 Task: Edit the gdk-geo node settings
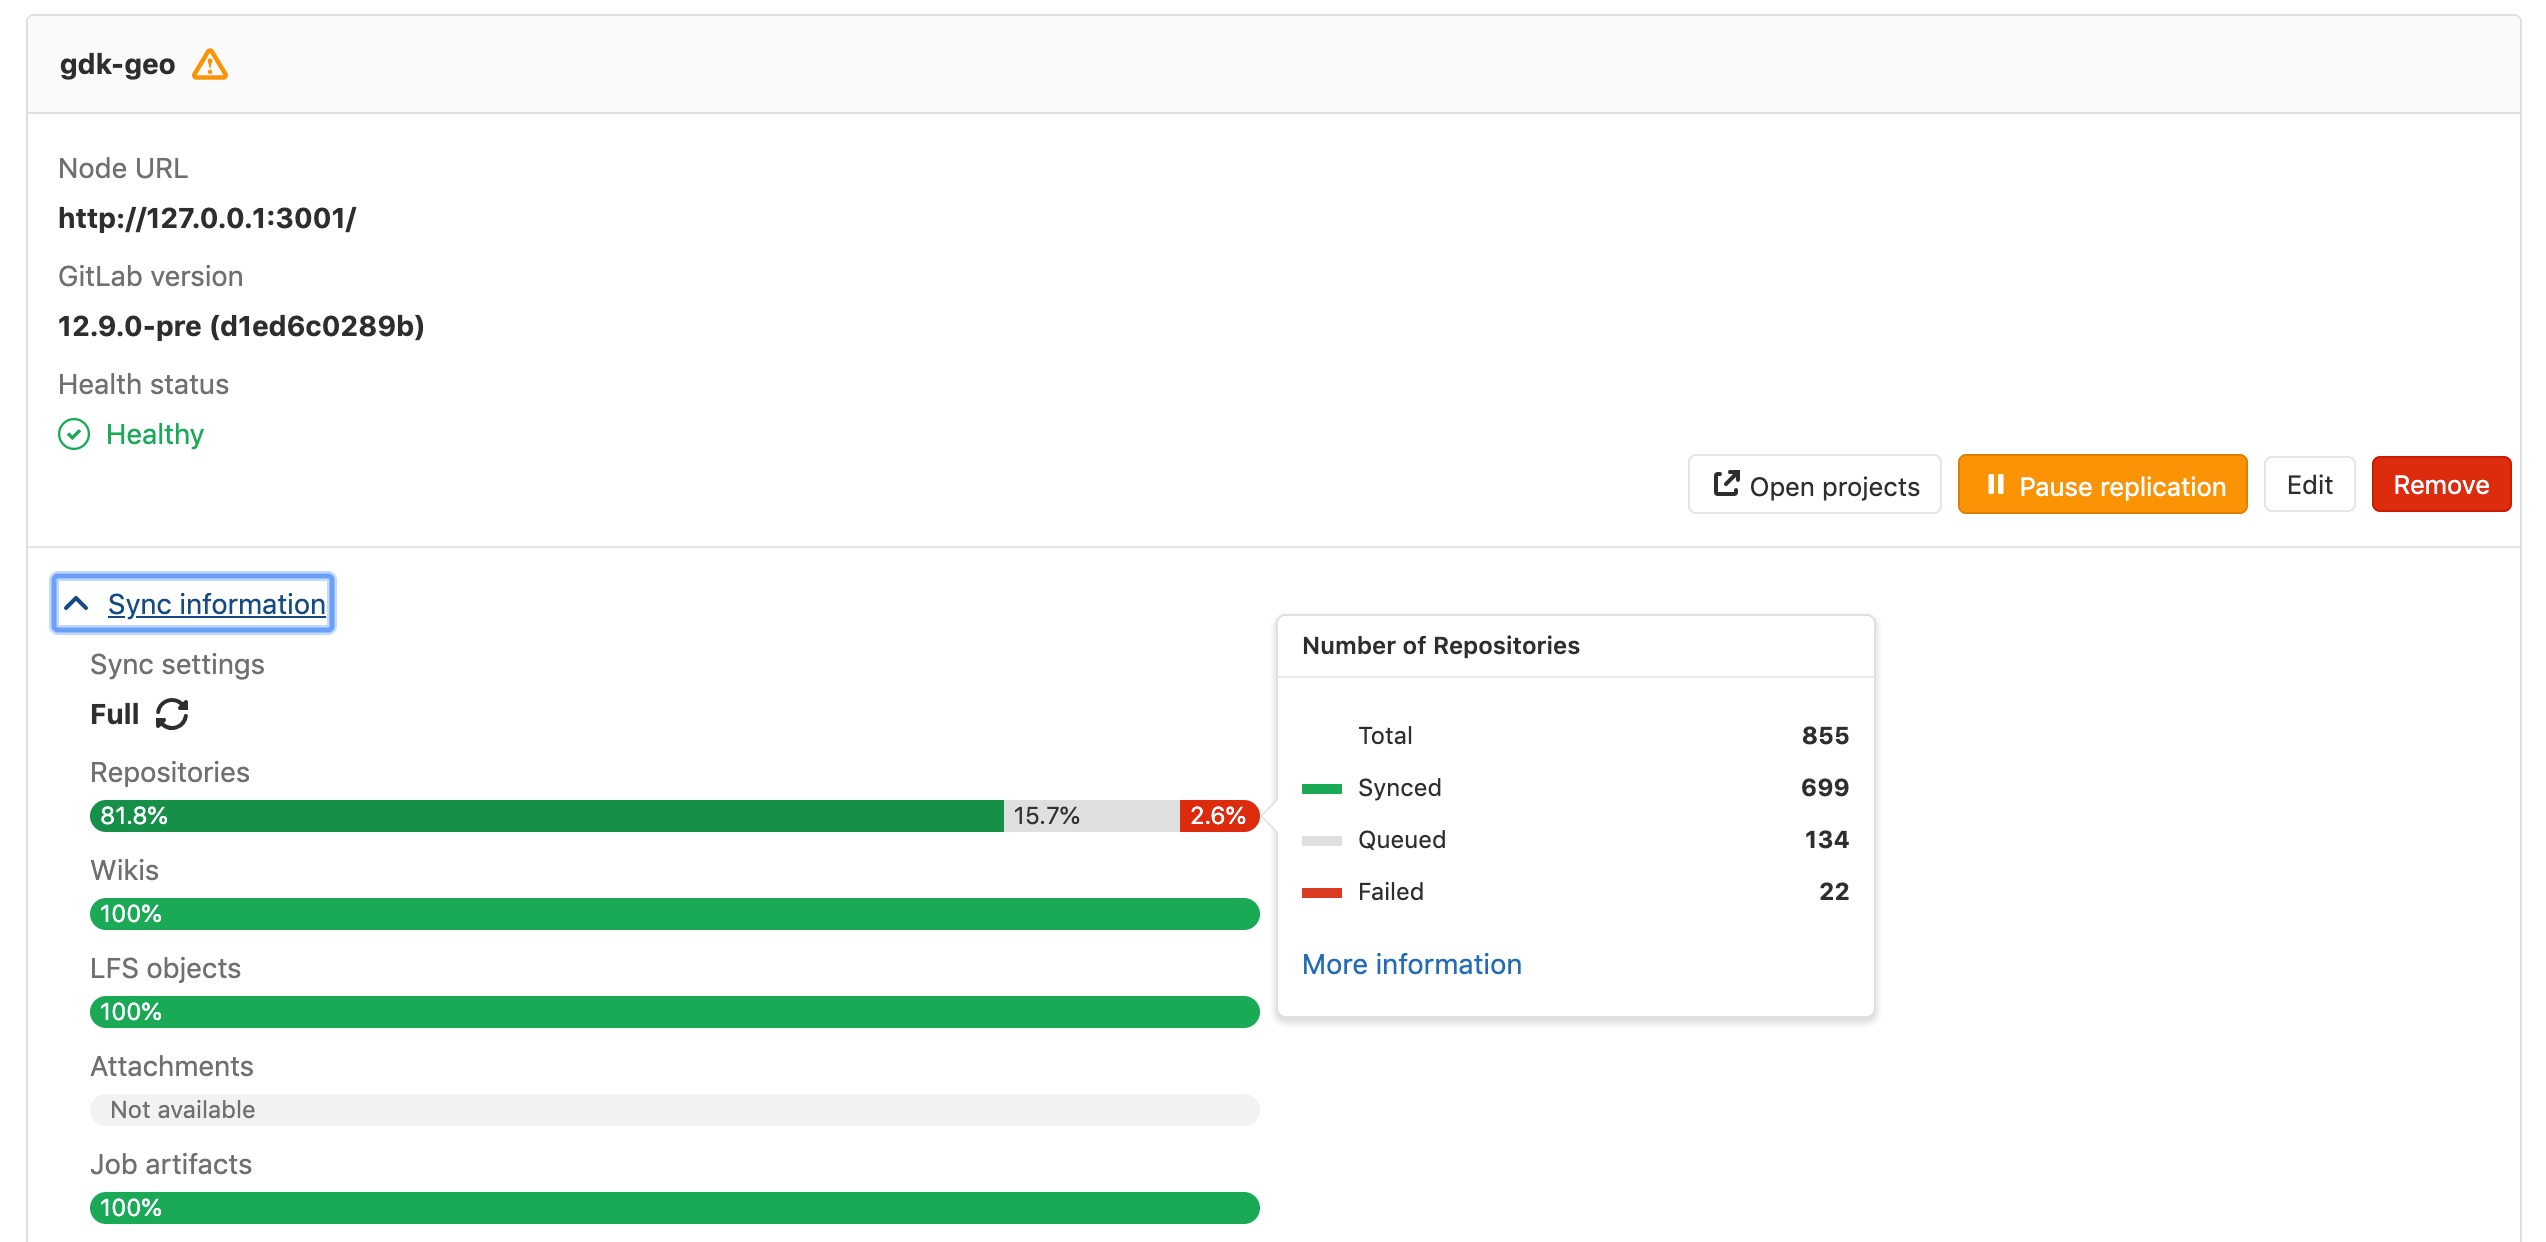[2309, 484]
